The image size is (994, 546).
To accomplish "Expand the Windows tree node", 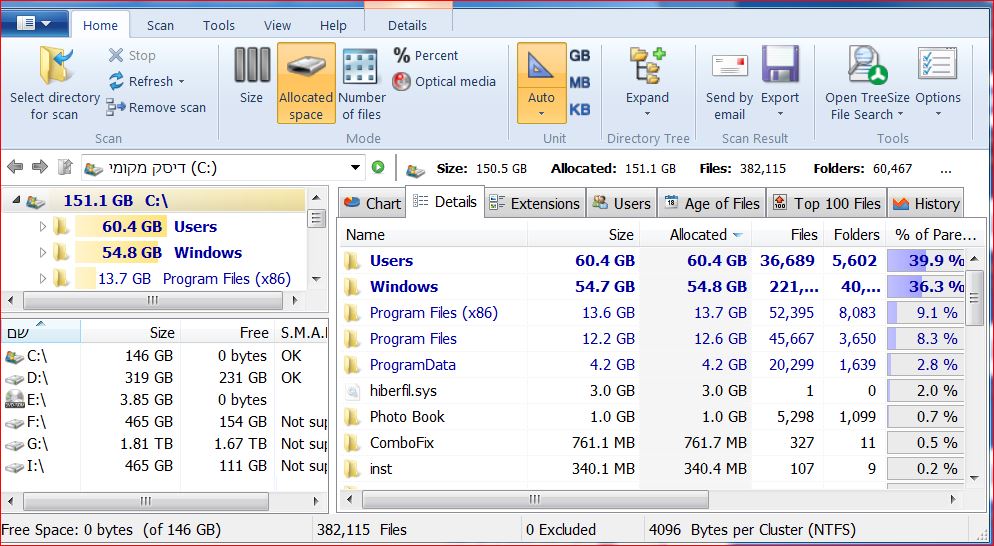I will (x=42, y=252).
